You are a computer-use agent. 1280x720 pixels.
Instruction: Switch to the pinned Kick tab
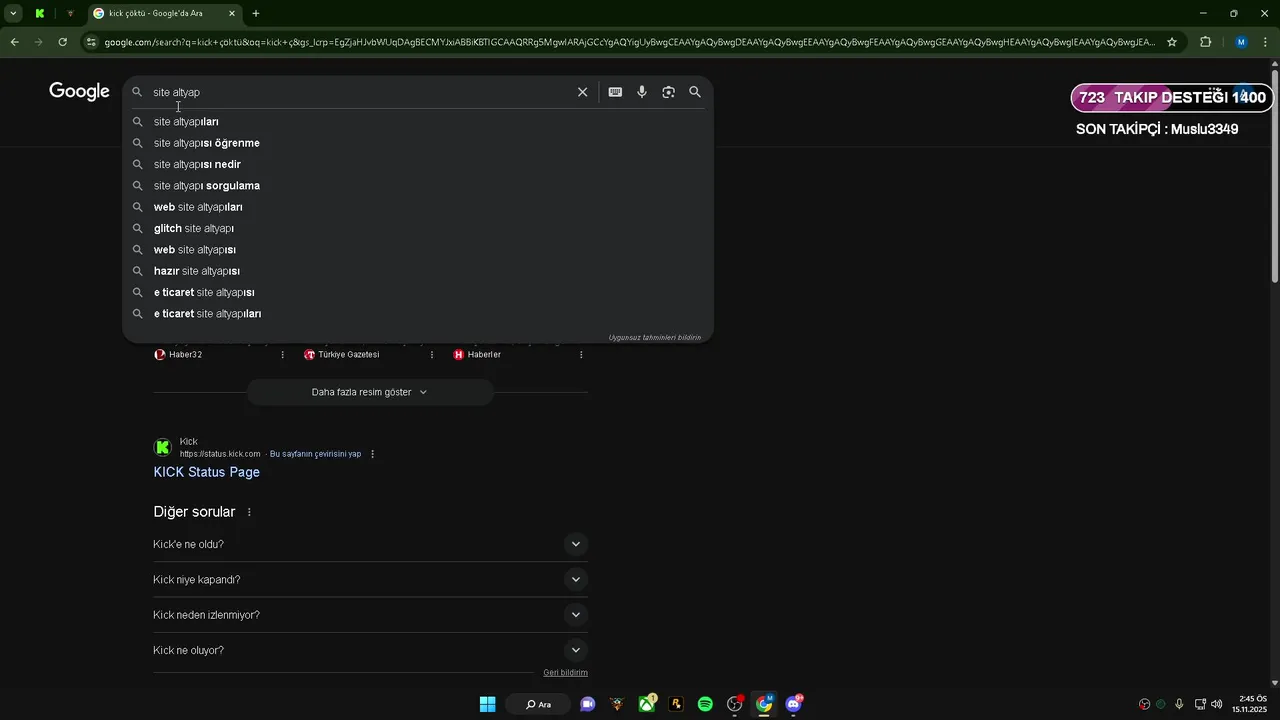(40, 13)
